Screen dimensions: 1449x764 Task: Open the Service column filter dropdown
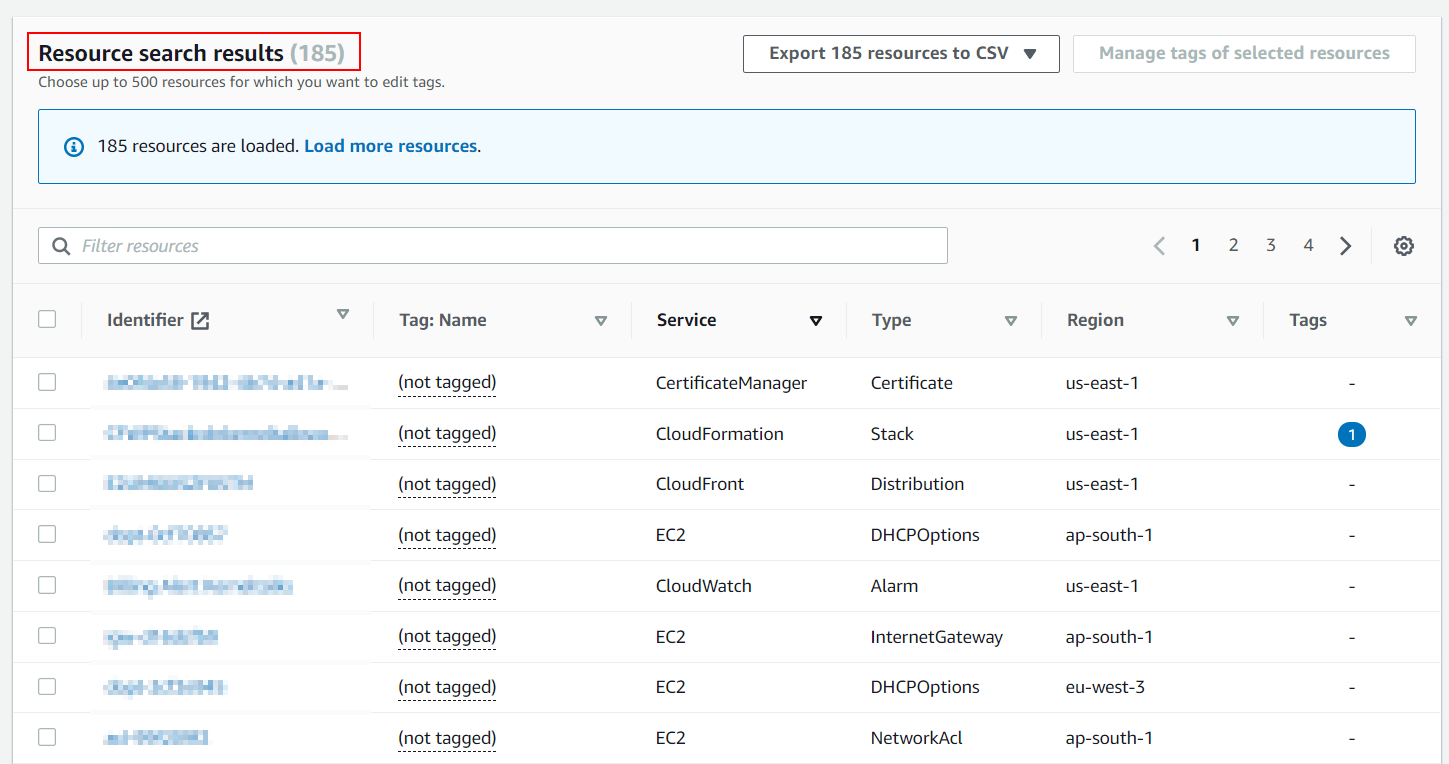[x=816, y=320]
